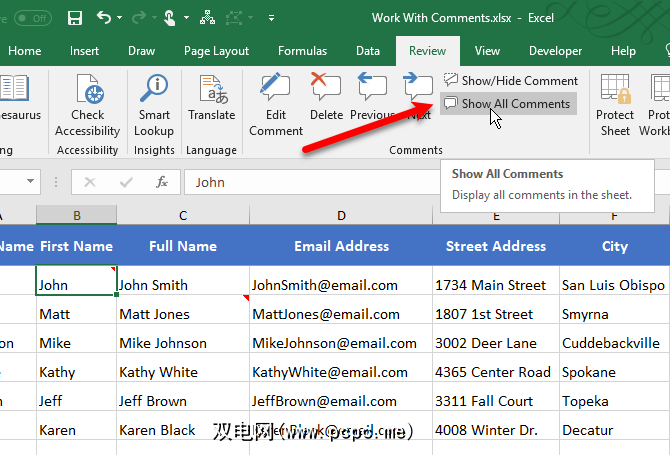Go to the Previous comment
This screenshot has height=455, width=670.
pos(372,98)
